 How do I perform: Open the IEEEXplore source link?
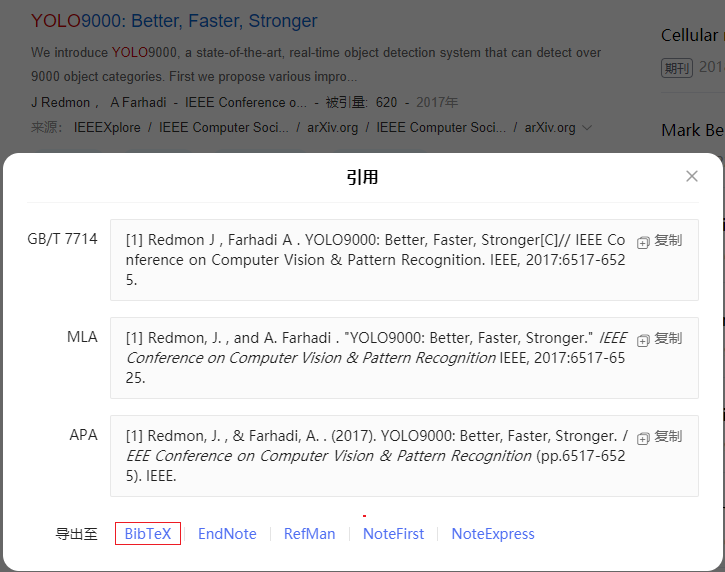[107, 127]
